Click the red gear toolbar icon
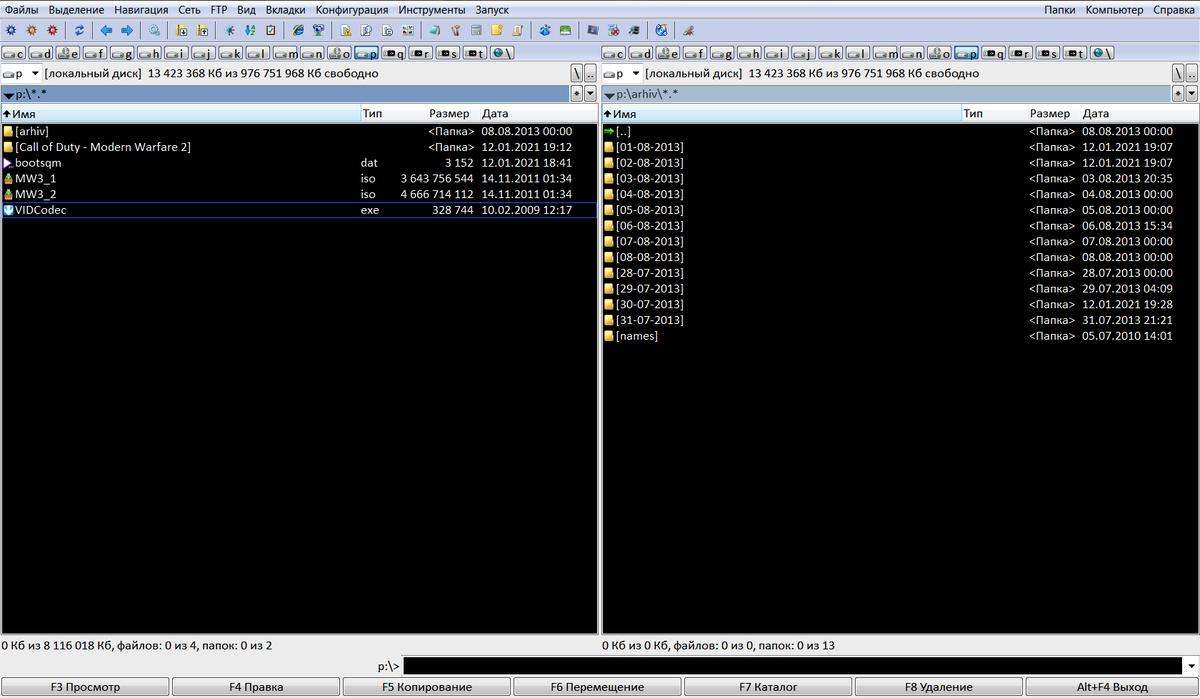 pyautogui.click(x=52, y=29)
